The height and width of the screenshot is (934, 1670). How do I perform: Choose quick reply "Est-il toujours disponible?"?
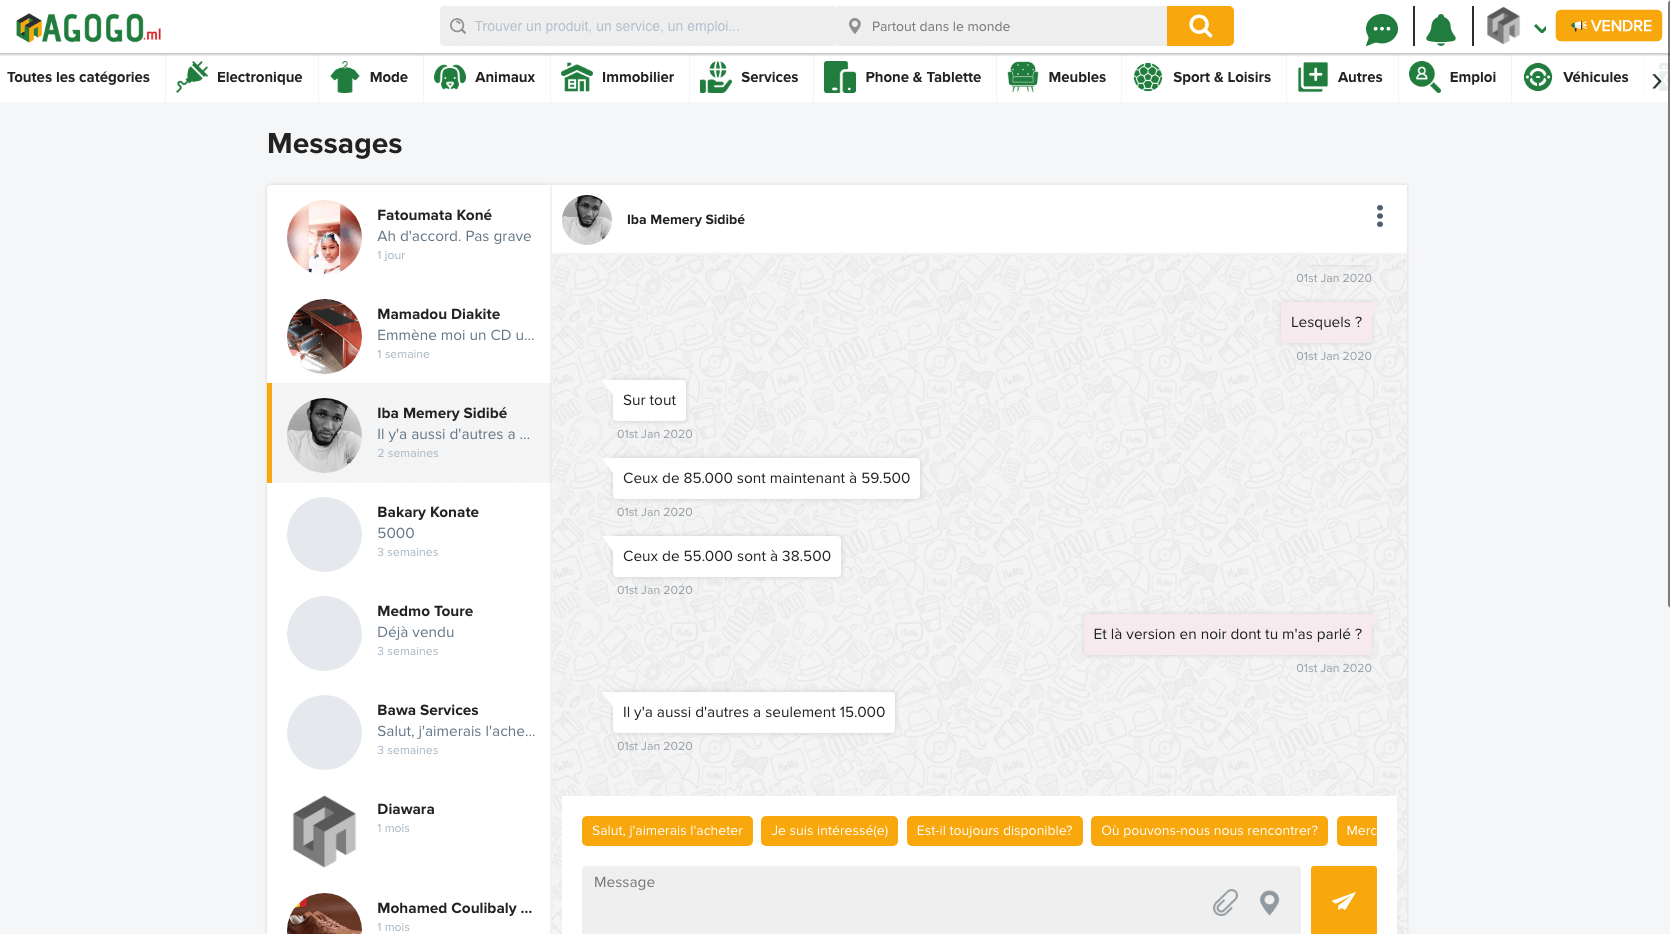(994, 831)
